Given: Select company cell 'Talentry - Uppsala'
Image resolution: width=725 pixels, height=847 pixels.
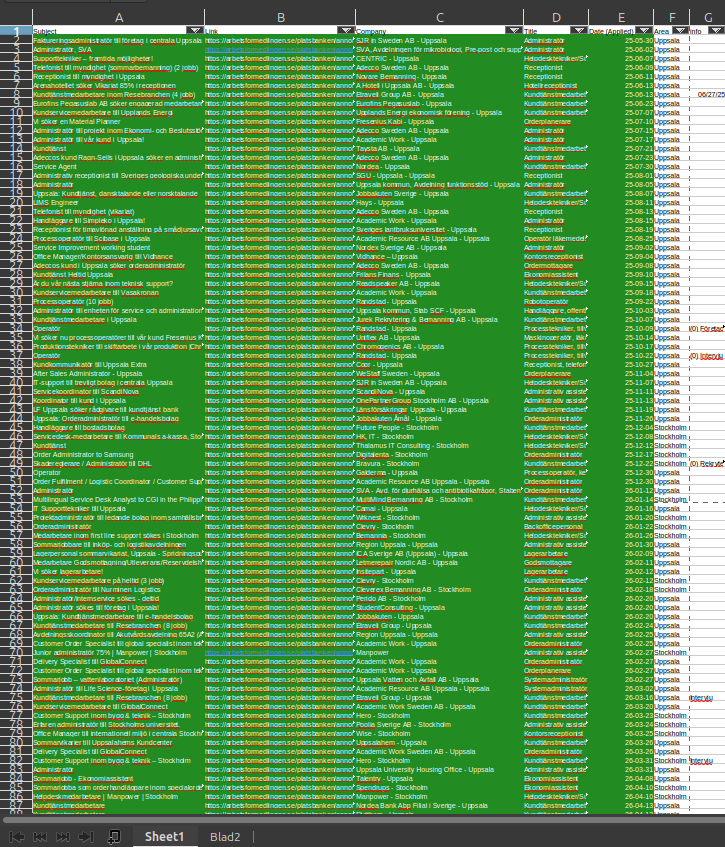Looking at the screenshot, I should click(x=439, y=778).
